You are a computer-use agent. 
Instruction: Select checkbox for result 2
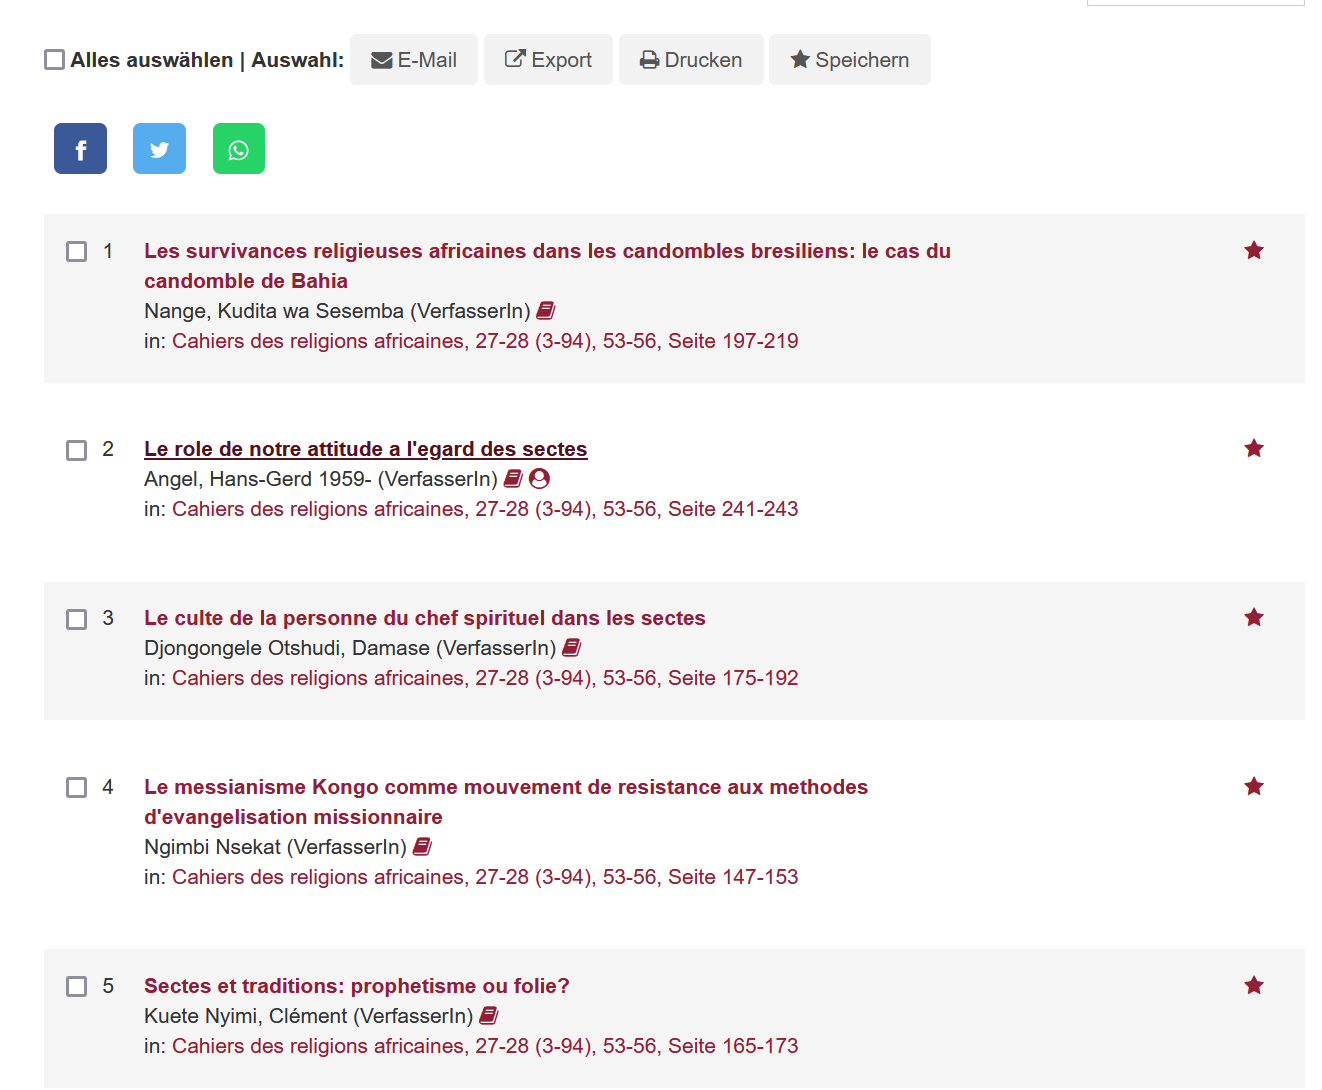coord(77,450)
